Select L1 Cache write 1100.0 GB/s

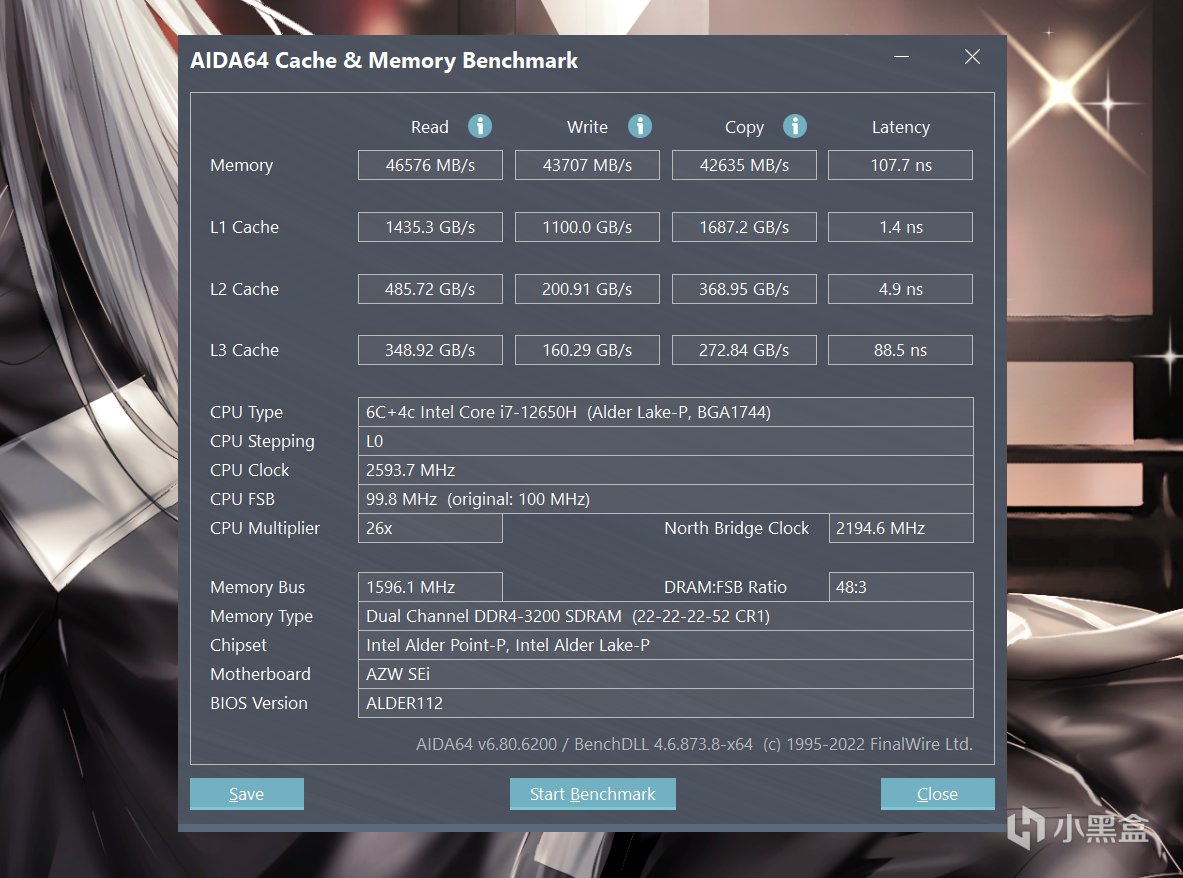(x=587, y=227)
